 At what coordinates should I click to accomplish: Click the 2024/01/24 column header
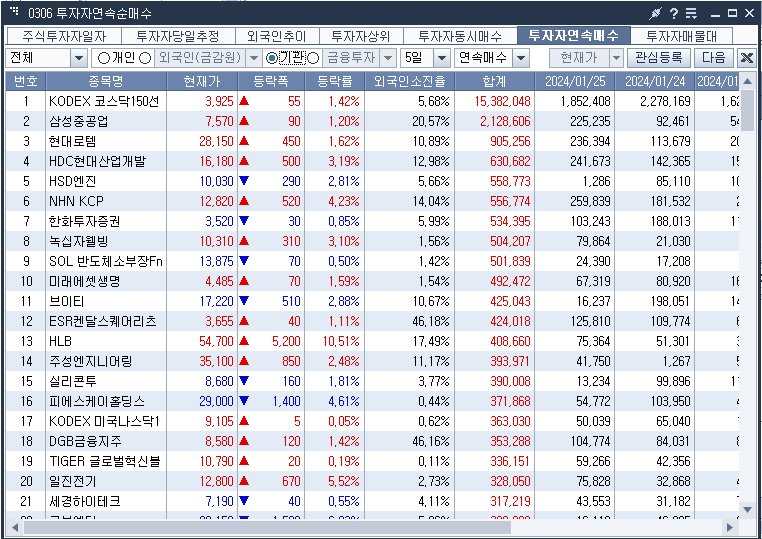click(x=655, y=81)
